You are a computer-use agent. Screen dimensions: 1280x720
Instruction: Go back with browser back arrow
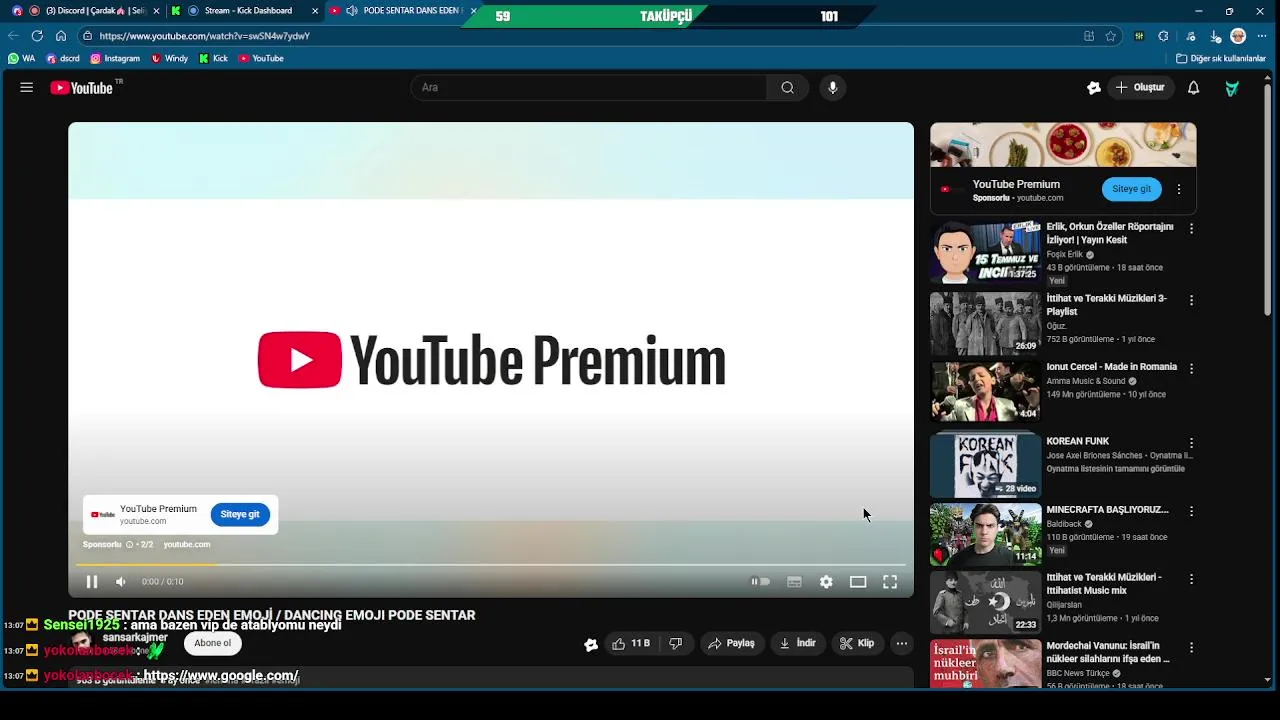(x=13, y=36)
